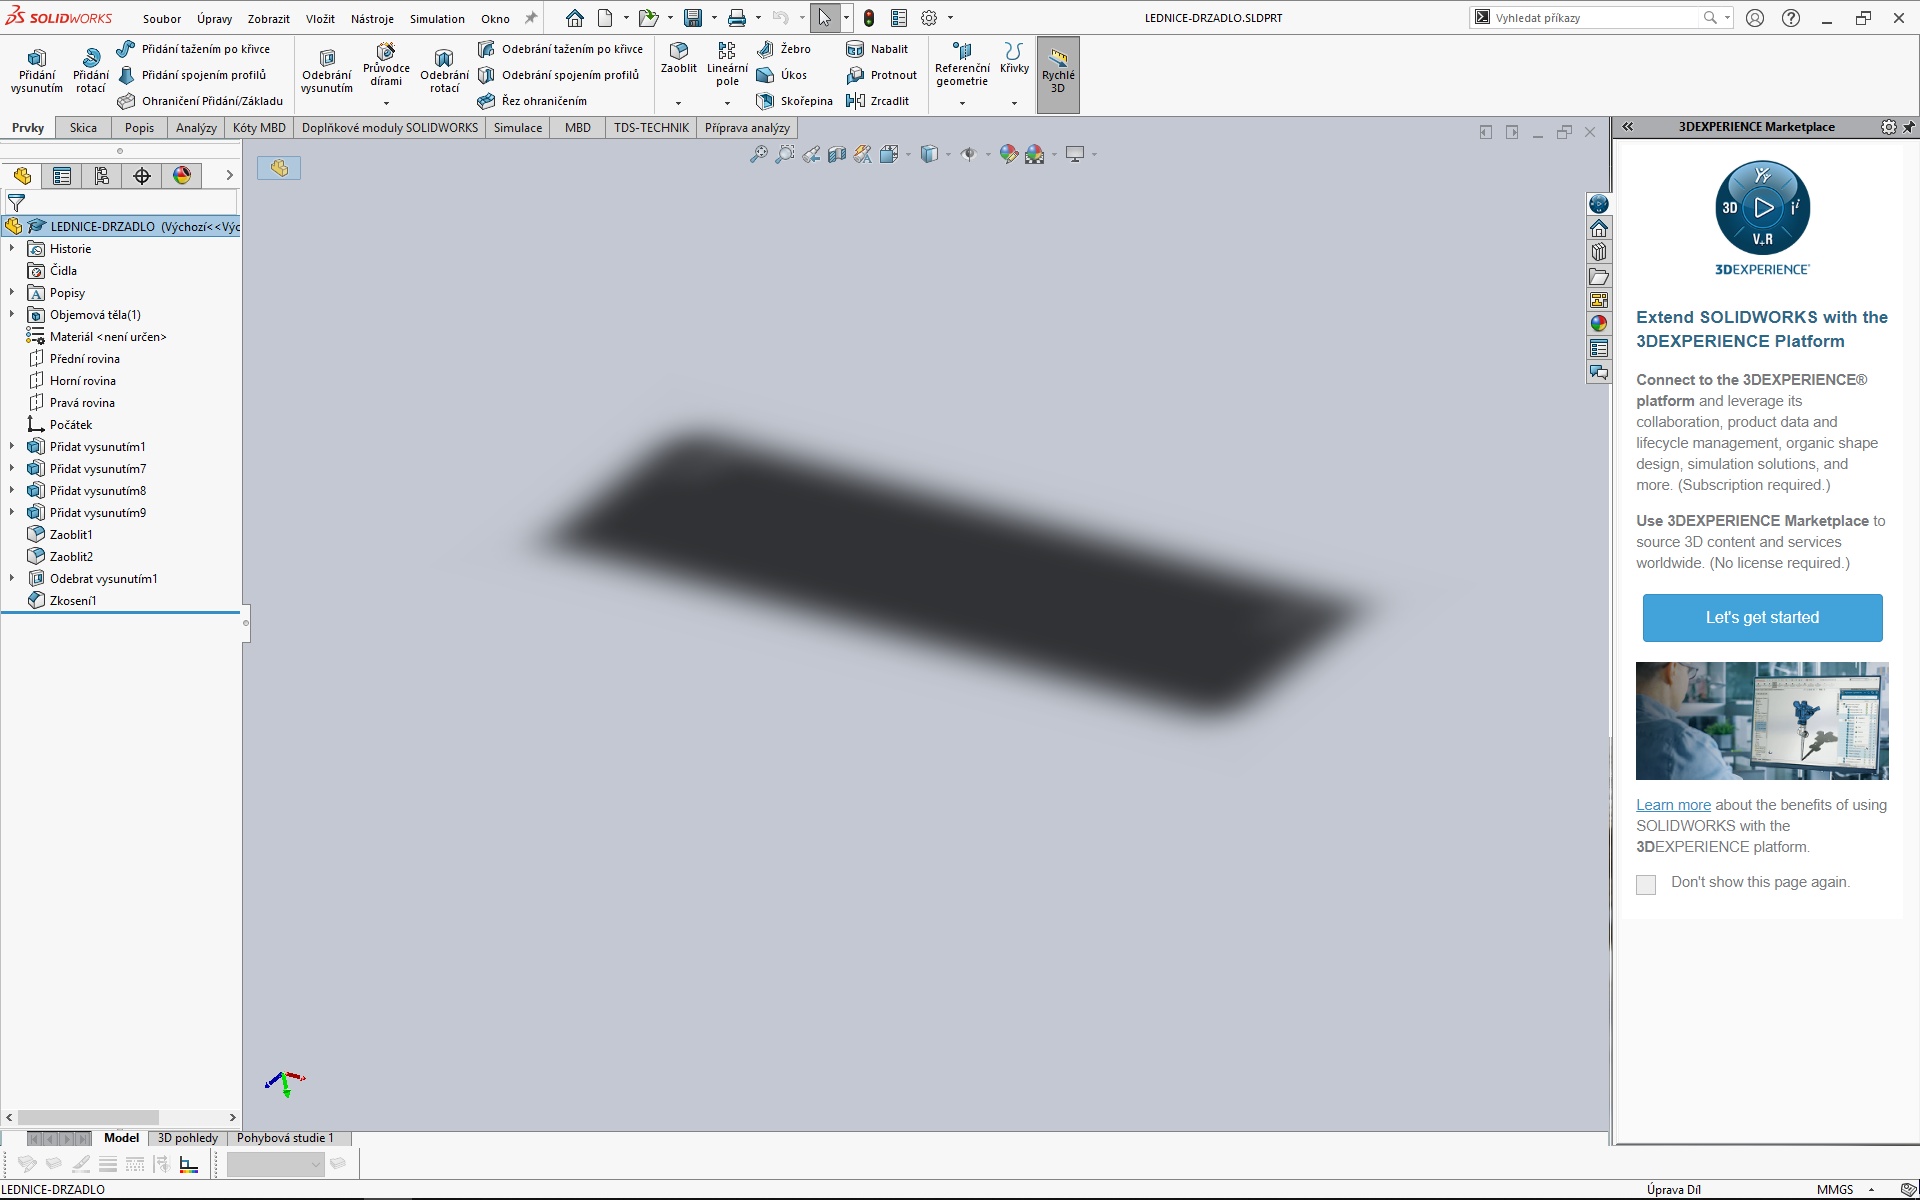This screenshot has height=1200, width=1920.
Task: Select the Nabalit wrap tool
Action: (877, 49)
